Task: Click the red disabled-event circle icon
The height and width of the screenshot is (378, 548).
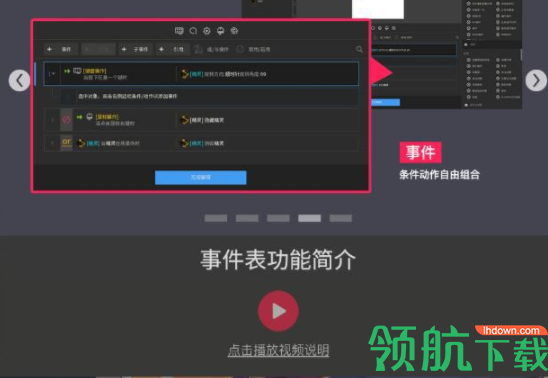Action: point(66,119)
